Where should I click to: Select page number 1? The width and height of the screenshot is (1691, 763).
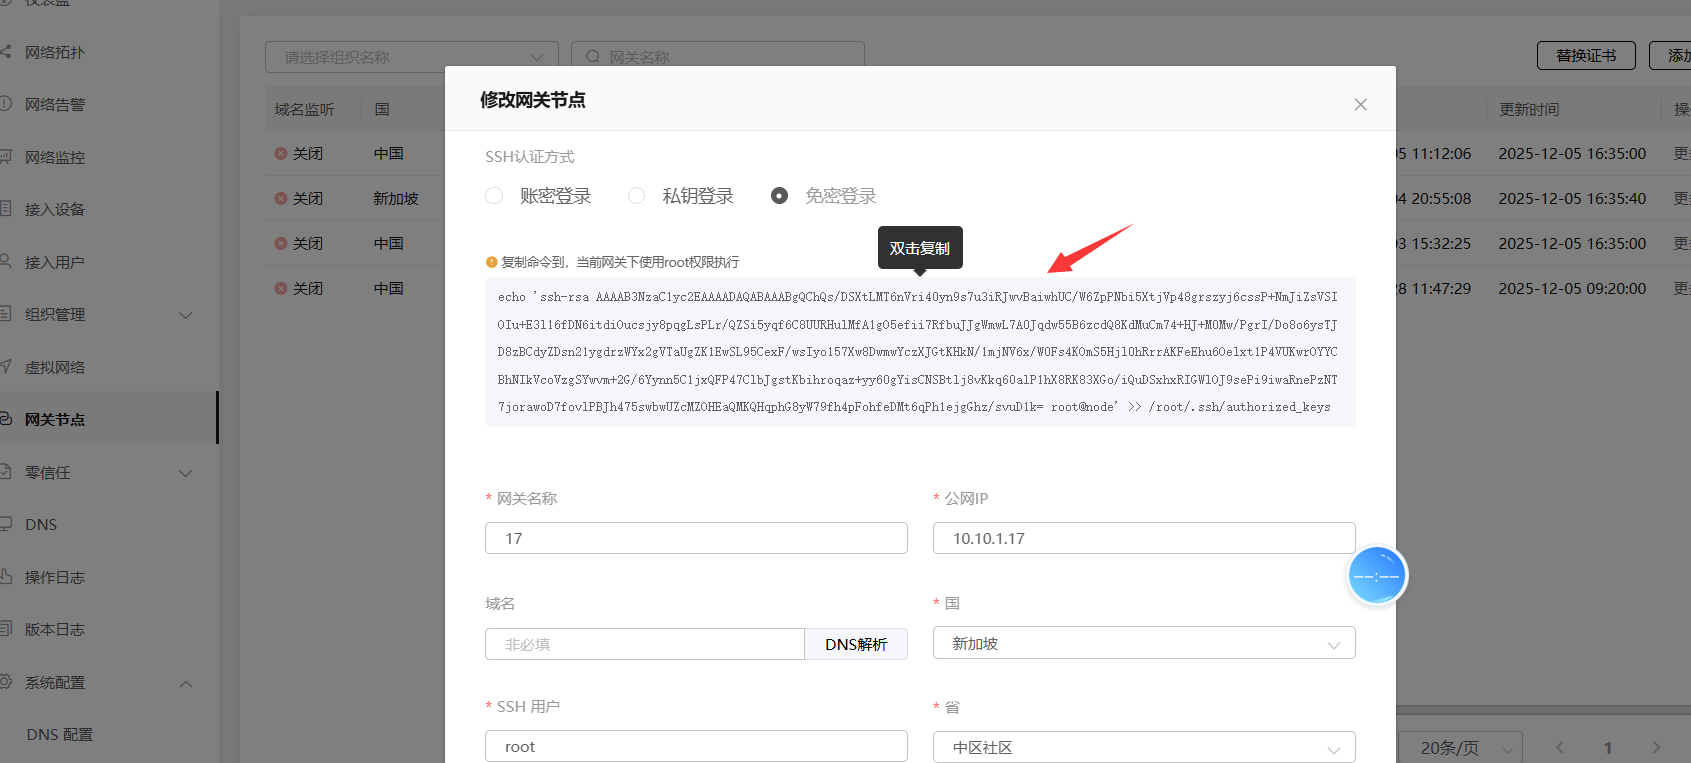click(x=1608, y=747)
